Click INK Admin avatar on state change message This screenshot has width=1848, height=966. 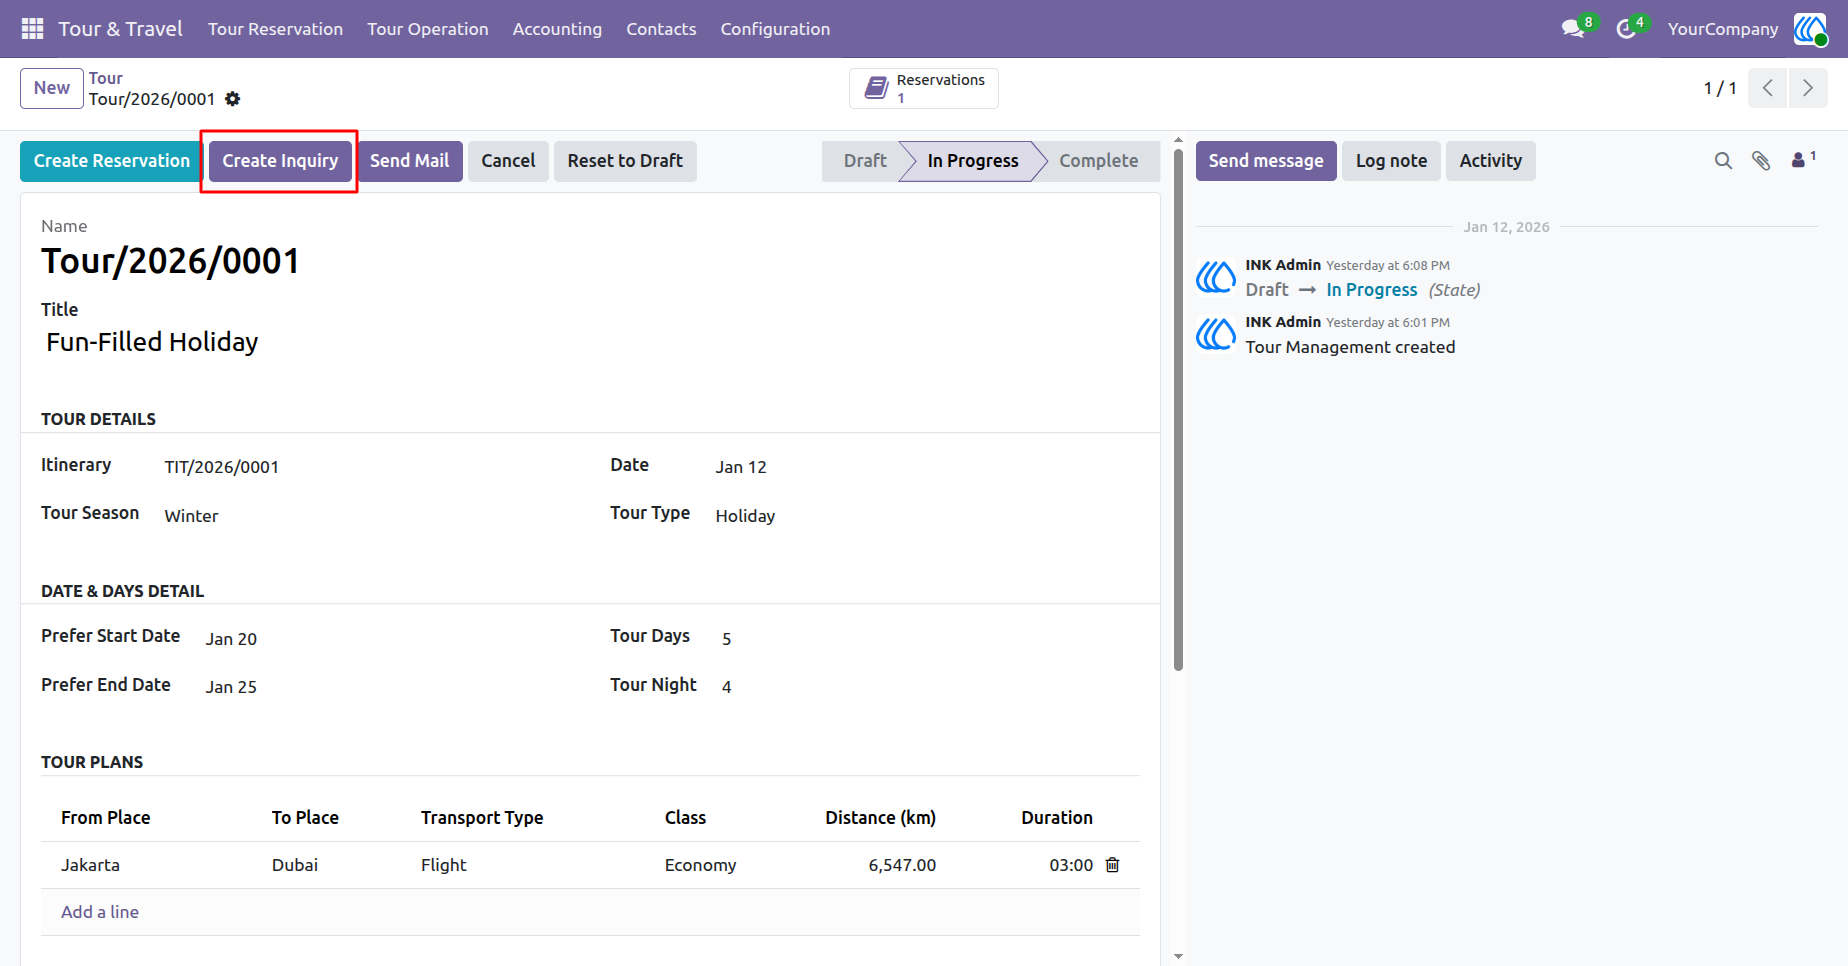[x=1216, y=277]
